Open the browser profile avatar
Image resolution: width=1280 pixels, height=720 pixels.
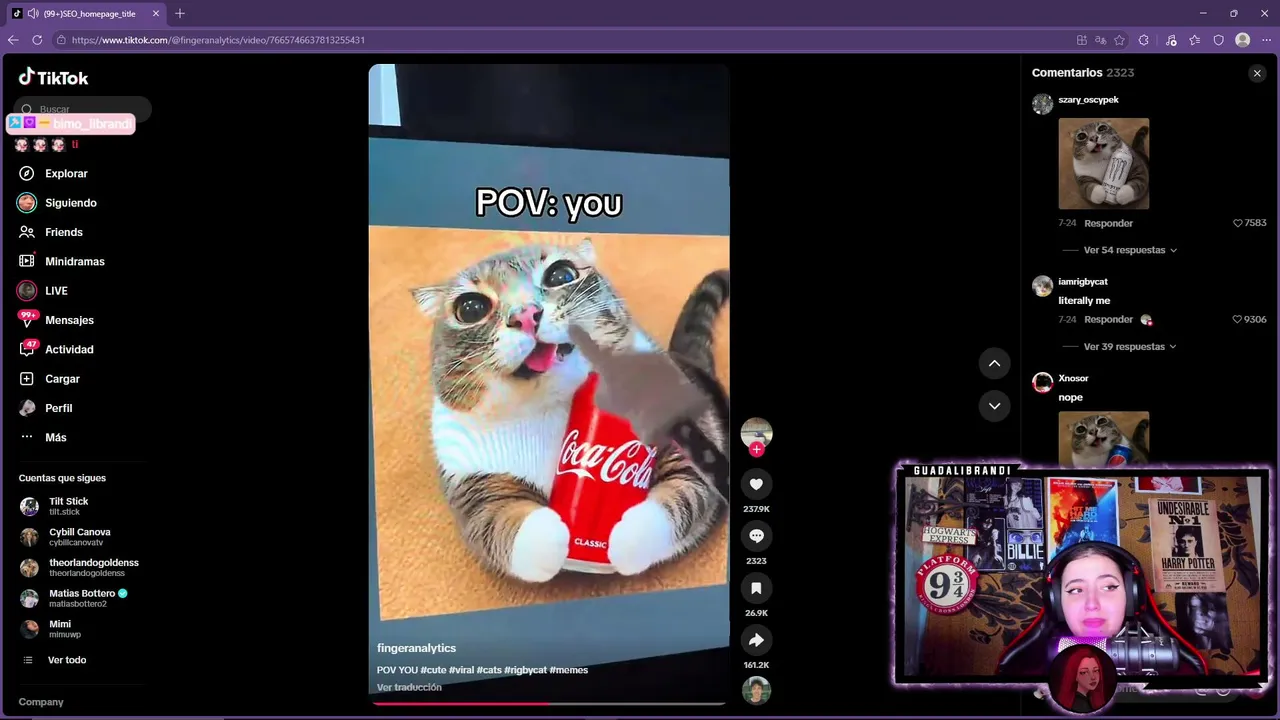pyautogui.click(x=1243, y=40)
